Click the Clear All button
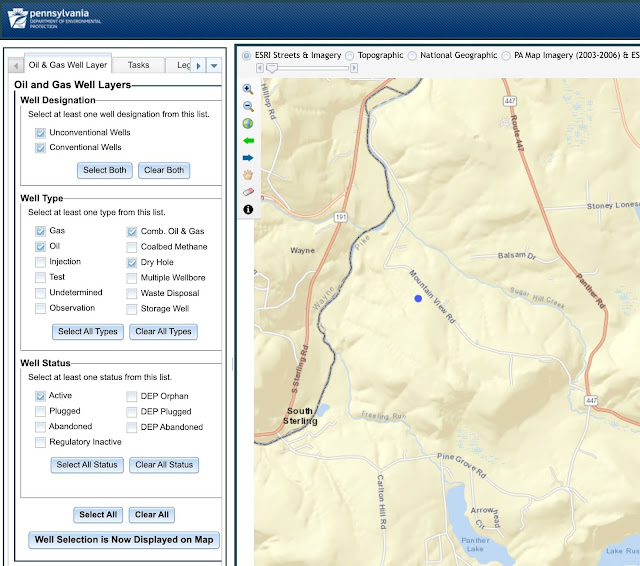Image resolution: width=640 pixels, height=566 pixels. (x=152, y=515)
